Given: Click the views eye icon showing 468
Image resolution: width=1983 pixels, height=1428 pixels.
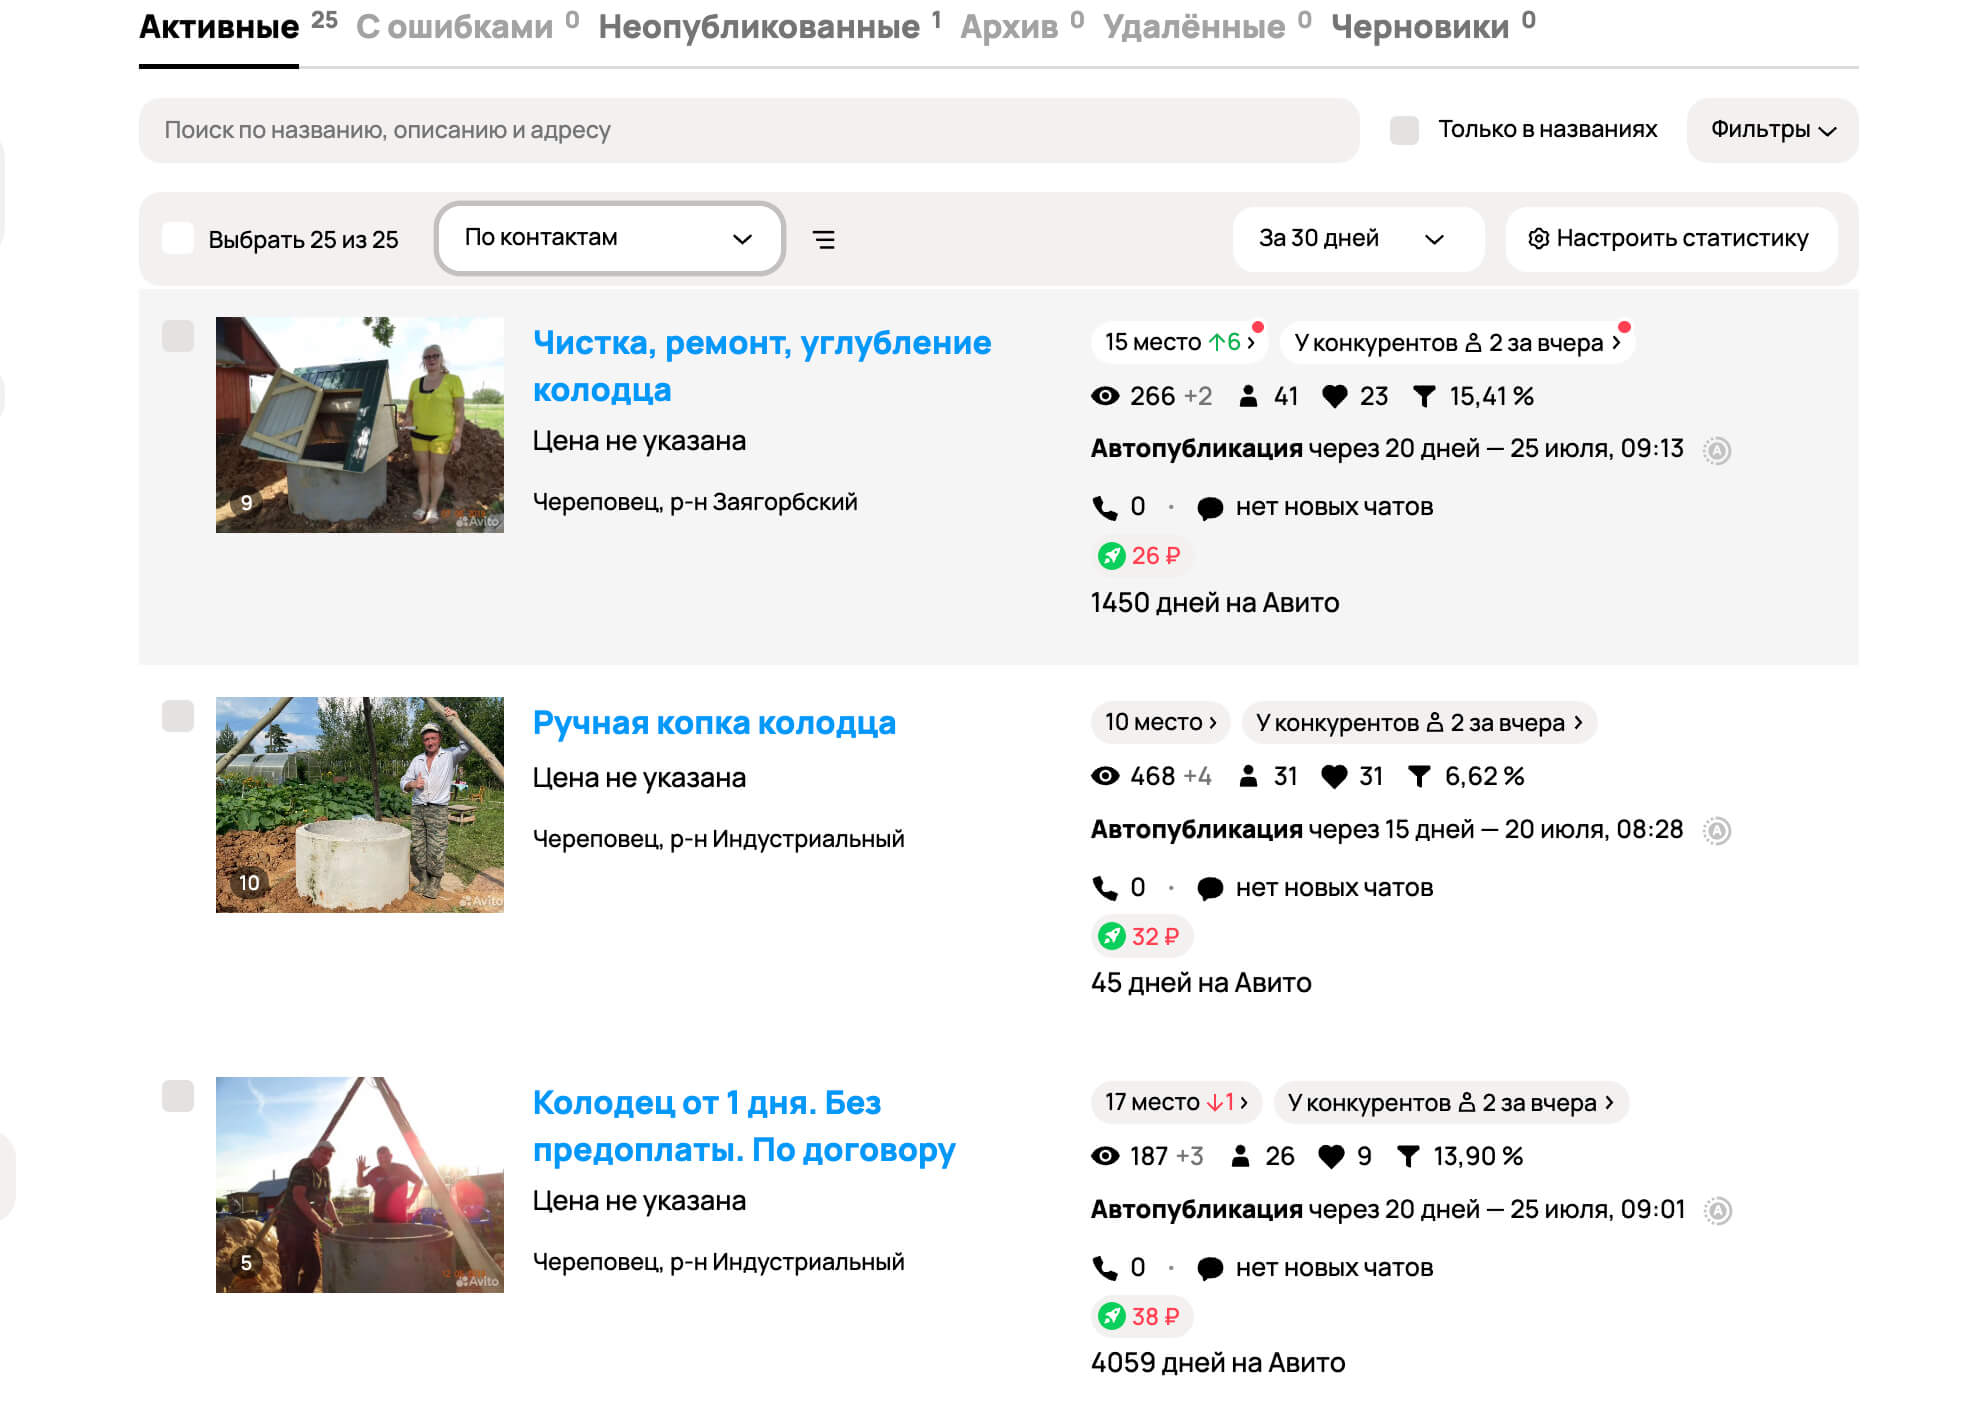Looking at the screenshot, I should [1105, 777].
